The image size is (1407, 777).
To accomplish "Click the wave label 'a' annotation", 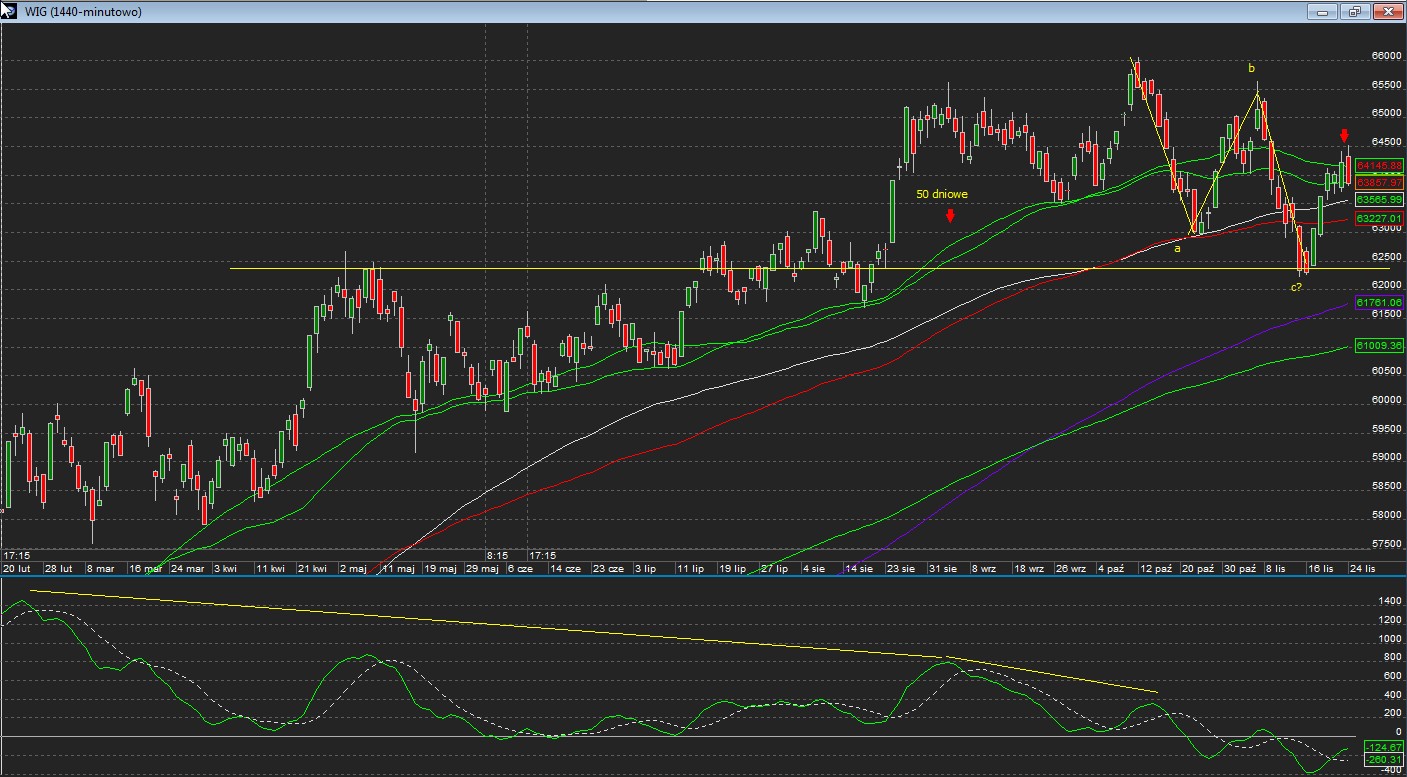I will click(x=1177, y=248).
